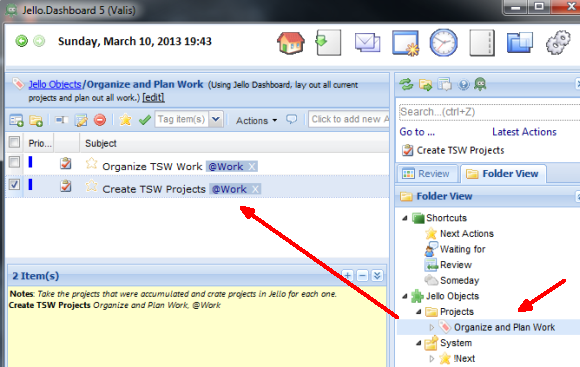Open the Home dashboard house icon
This screenshot has width=580, height=367.
291,43
